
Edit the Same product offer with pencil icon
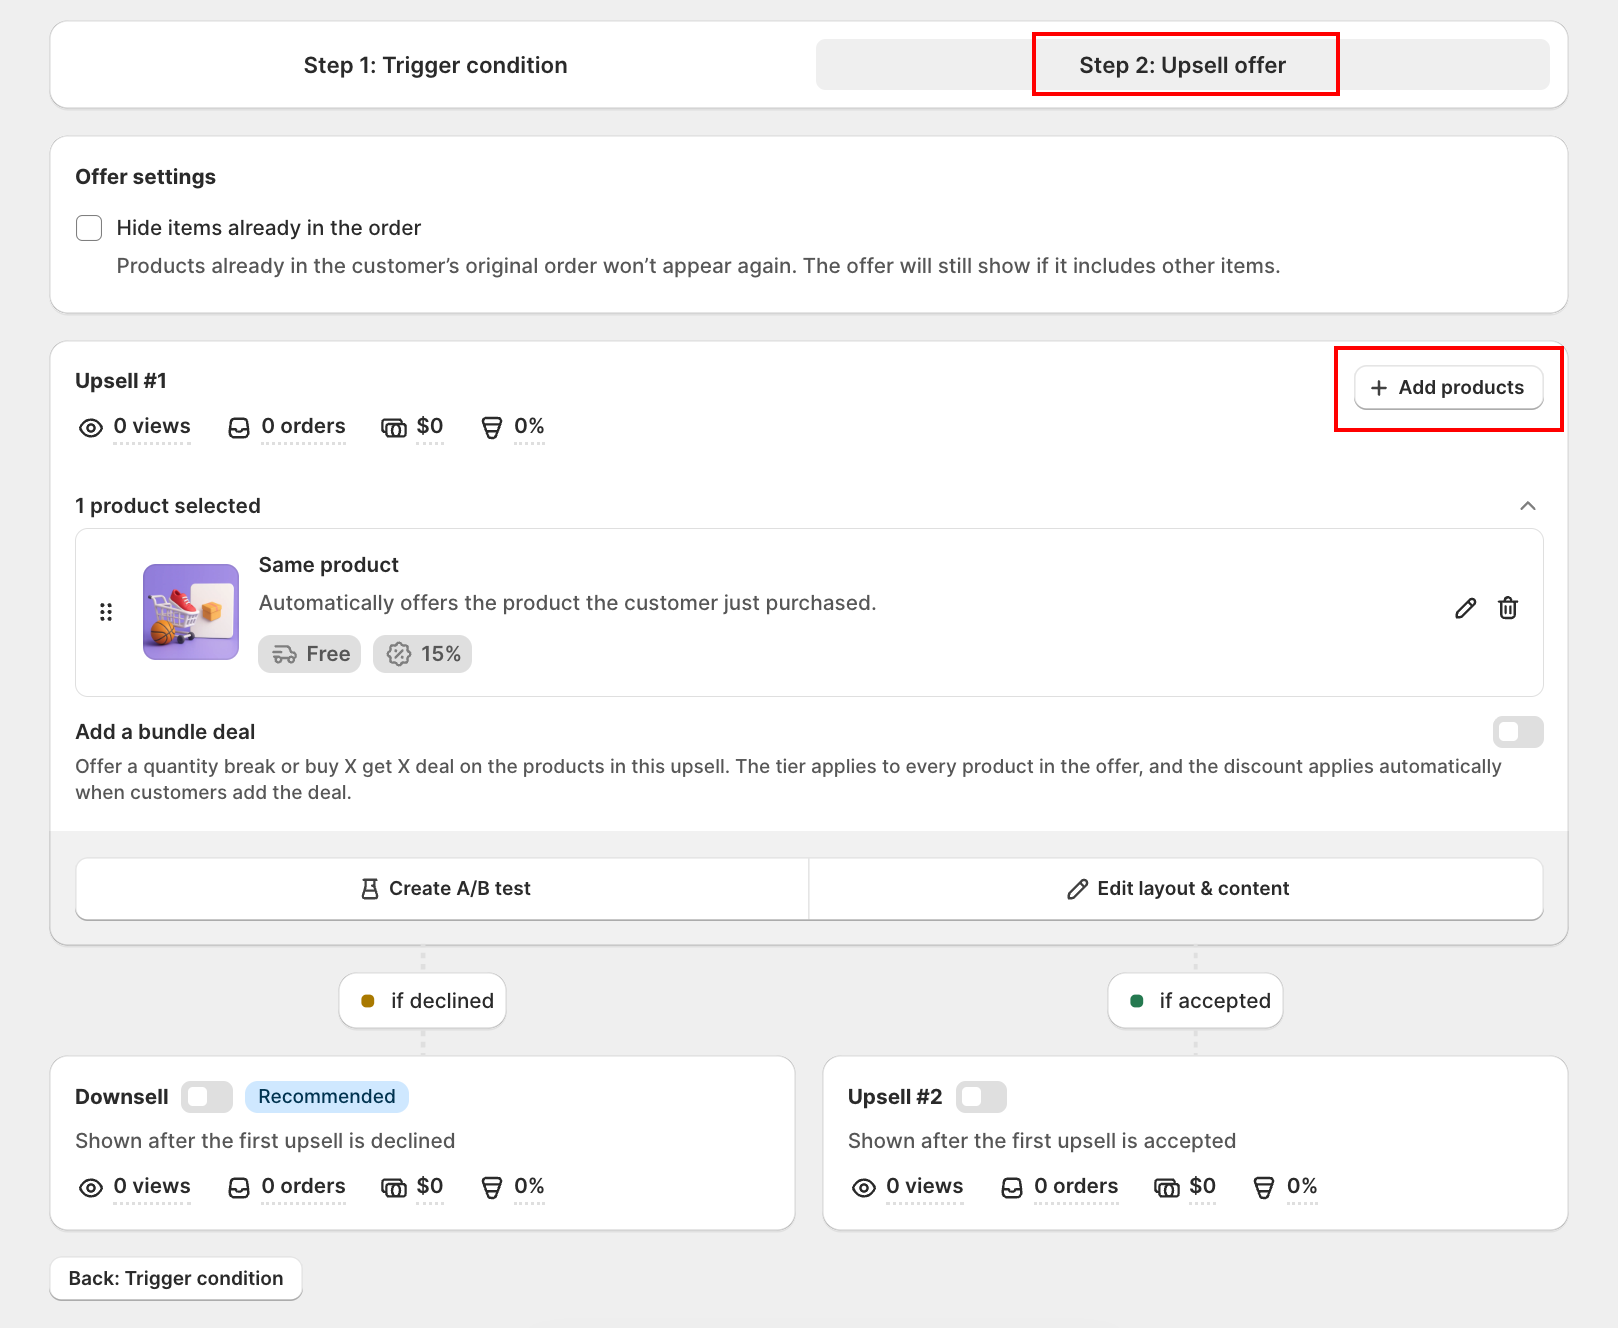[x=1466, y=608]
